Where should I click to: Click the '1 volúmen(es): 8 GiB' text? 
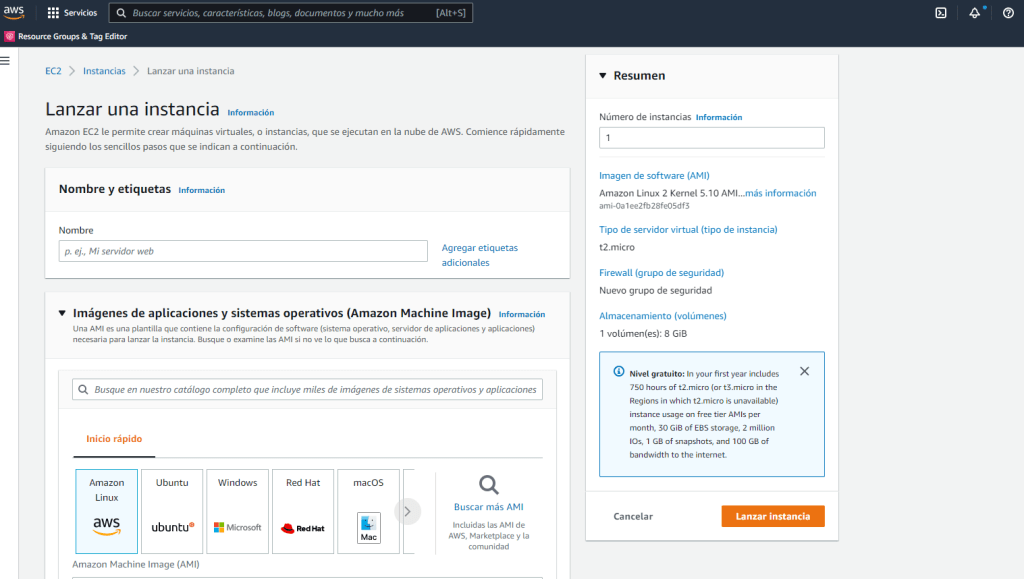pos(643,334)
